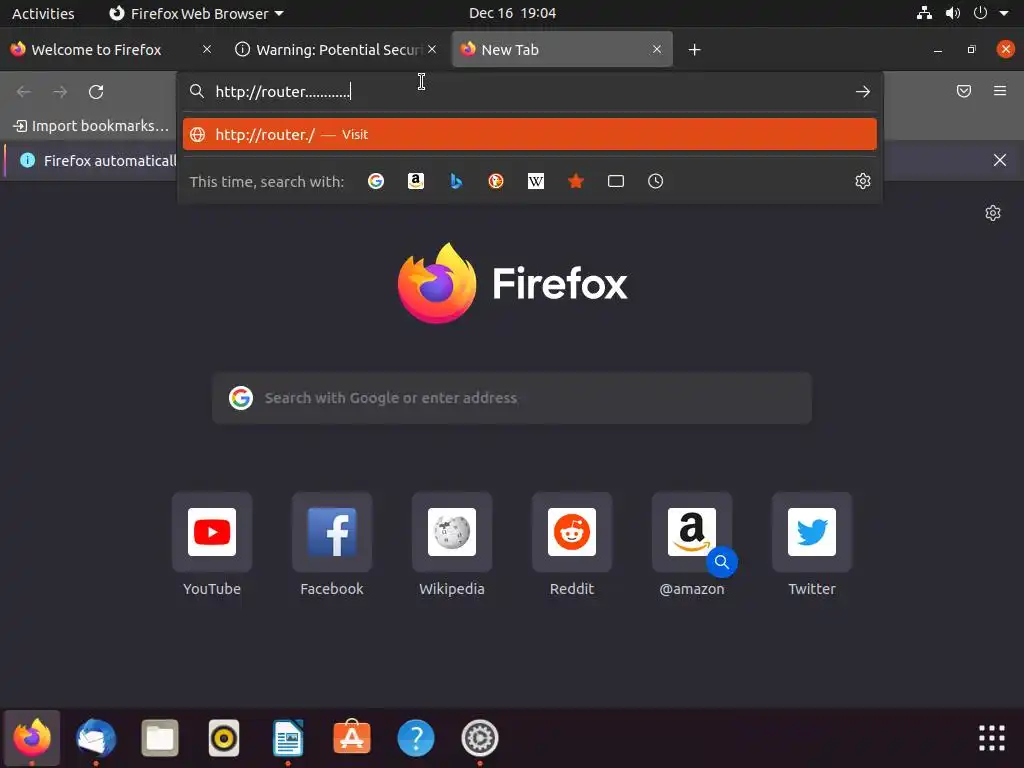Open a new tab with plus button
This screenshot has height=768, width=1024.
tap(694, 50)
